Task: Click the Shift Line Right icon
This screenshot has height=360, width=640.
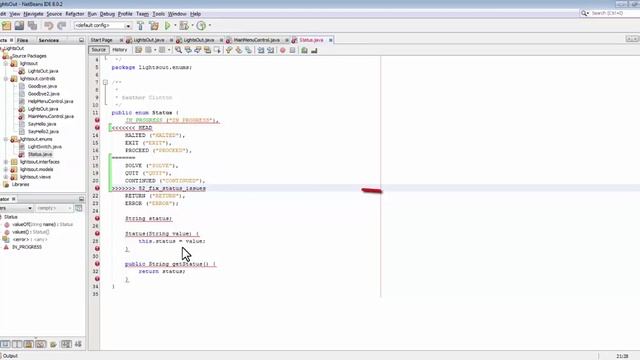Action: [270, 50]
